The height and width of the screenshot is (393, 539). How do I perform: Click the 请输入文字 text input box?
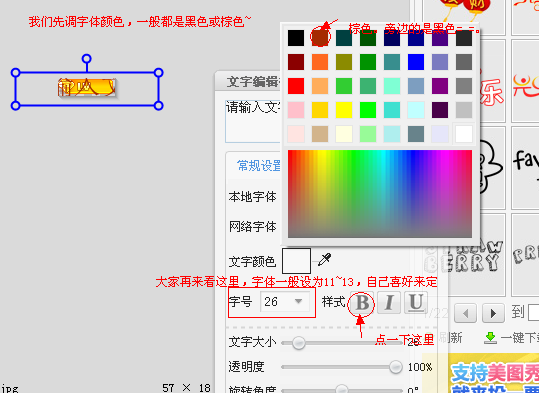click(x=254, y=121)
